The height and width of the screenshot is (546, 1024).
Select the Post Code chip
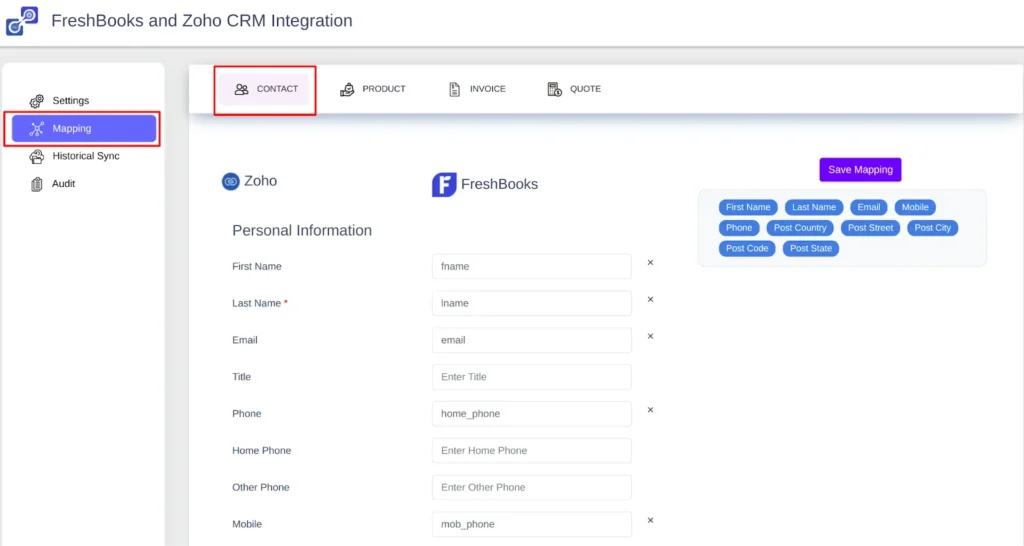(747, 248)
